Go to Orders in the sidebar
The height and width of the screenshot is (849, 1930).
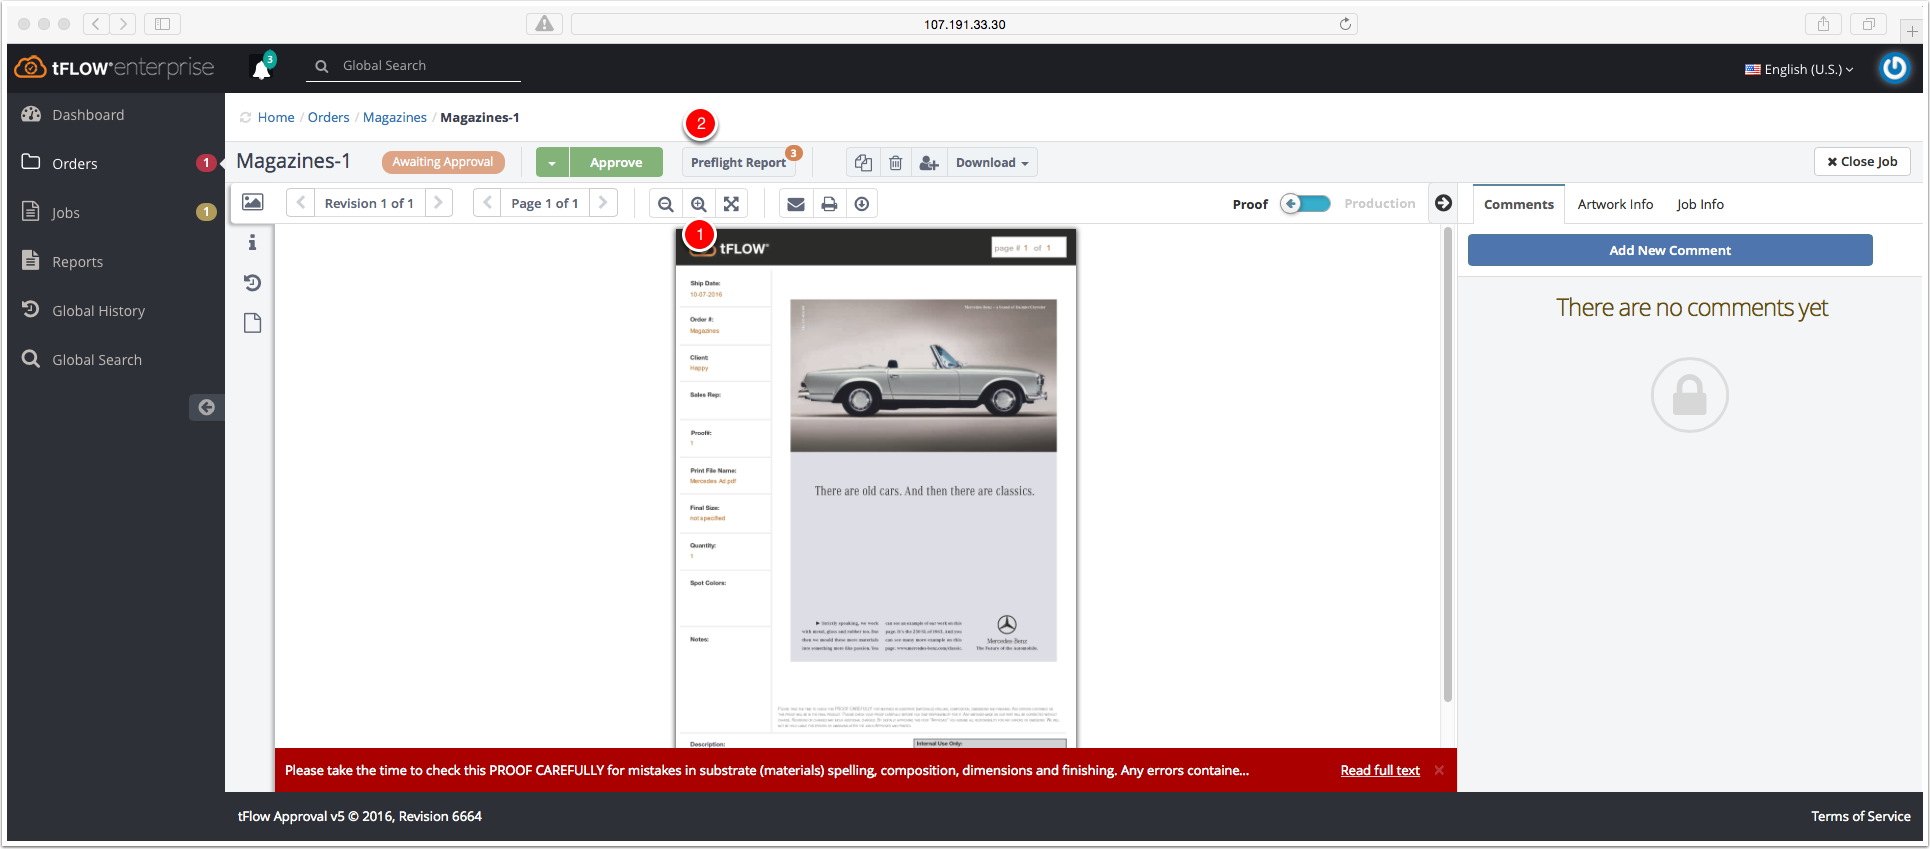tap(75, 163)
